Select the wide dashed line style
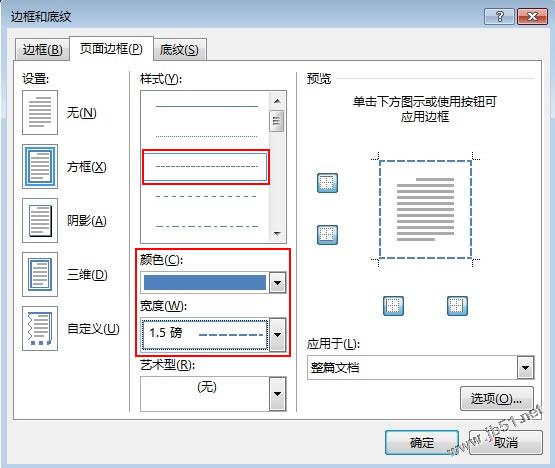 (x=207, y=196)
